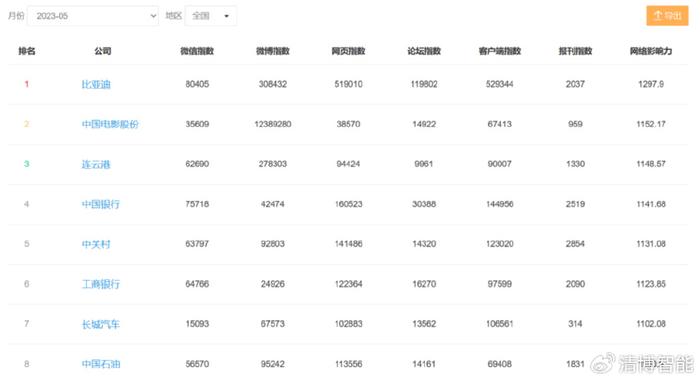Click the Weibo logo watermark icon
Screen dimensions: 700x380
[603, 363]
